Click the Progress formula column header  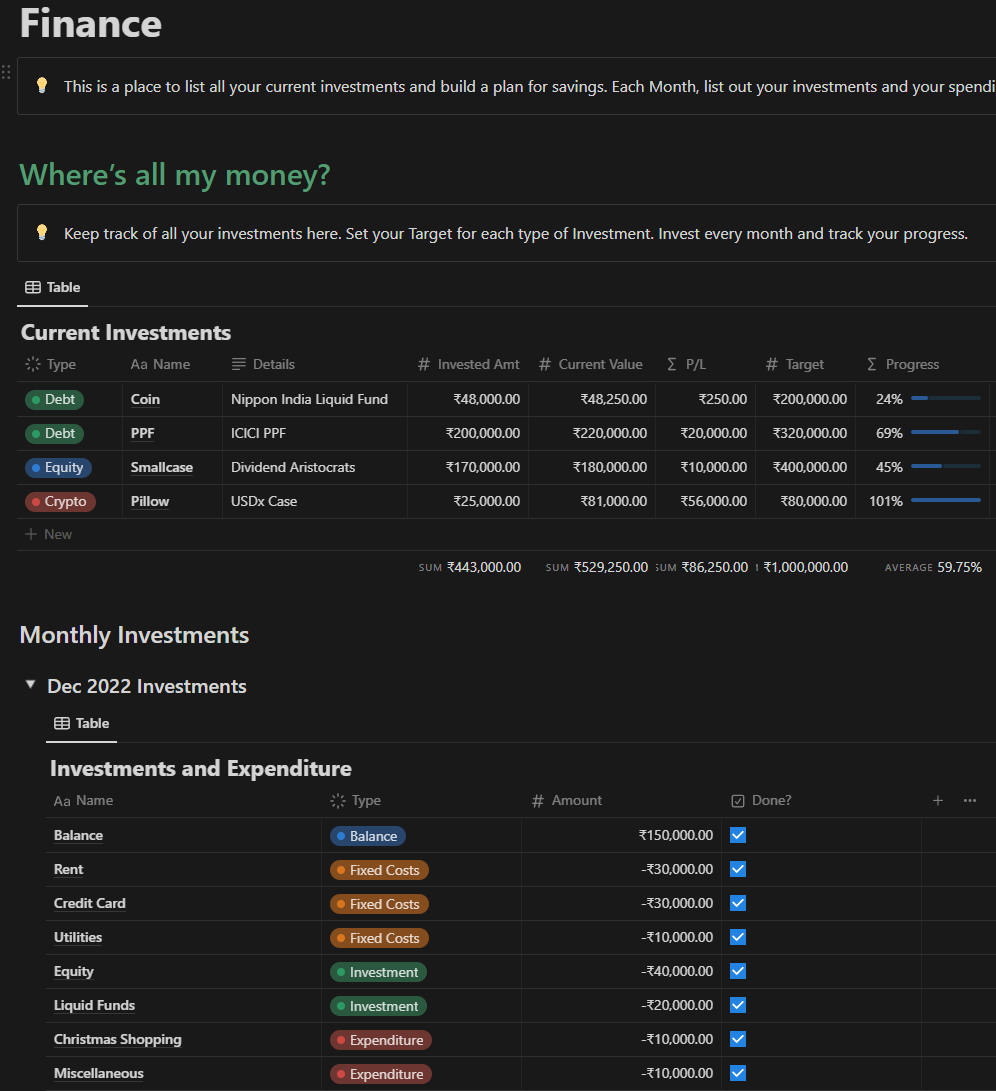tap(903, 364)
